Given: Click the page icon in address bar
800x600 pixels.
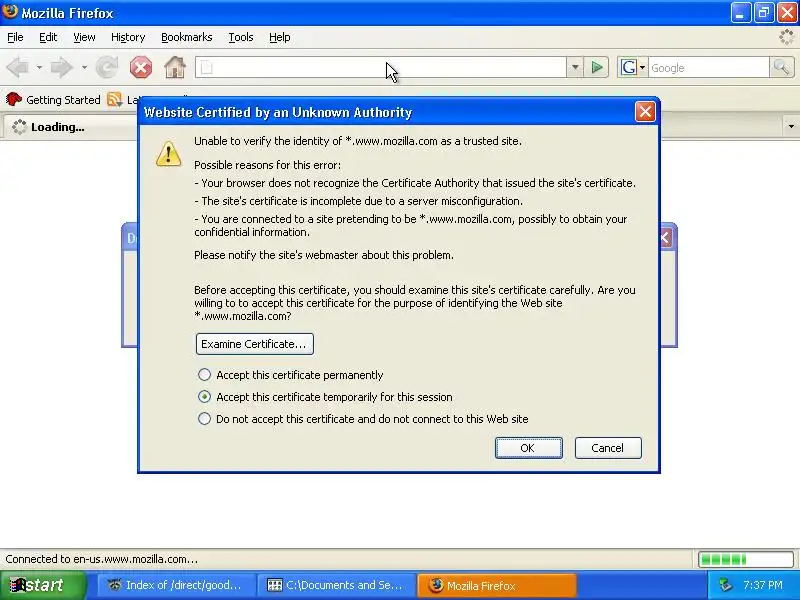Looking at the screenshot, I should tap(206, 67).
